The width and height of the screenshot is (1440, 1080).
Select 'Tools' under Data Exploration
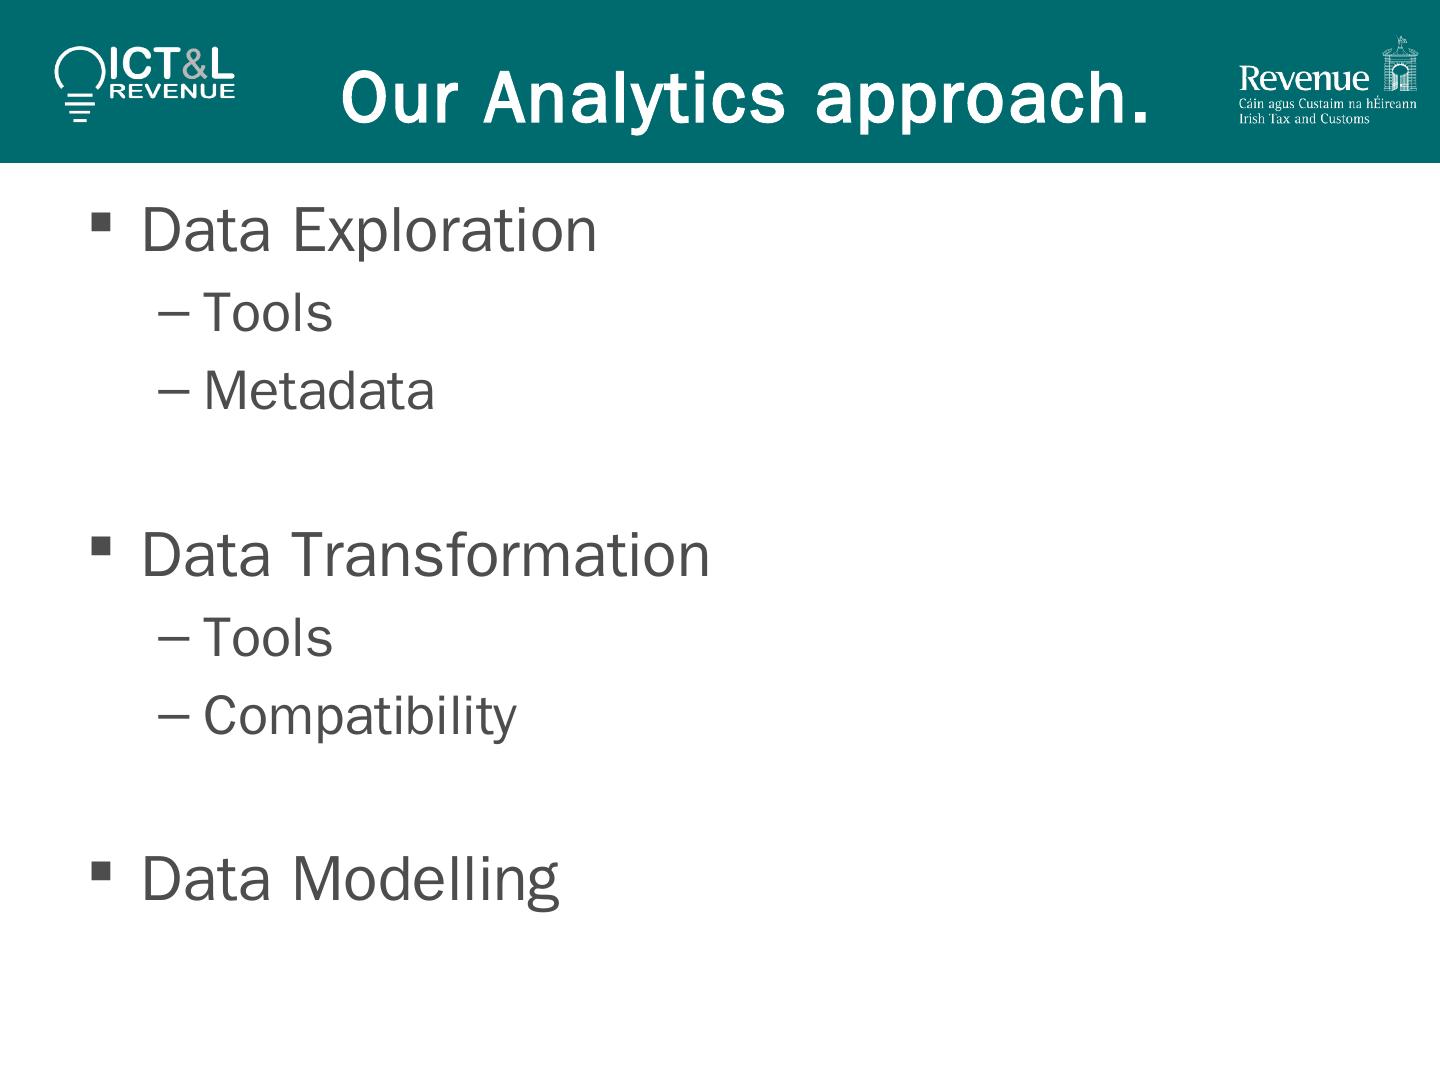(x=267, y=313)
